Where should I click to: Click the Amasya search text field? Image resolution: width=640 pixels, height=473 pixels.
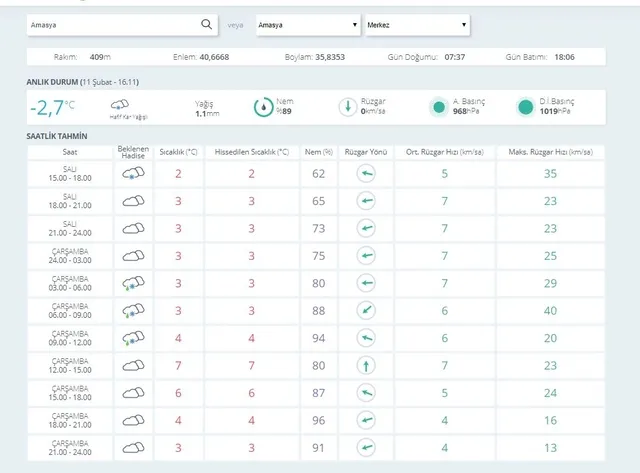point(110,24)
